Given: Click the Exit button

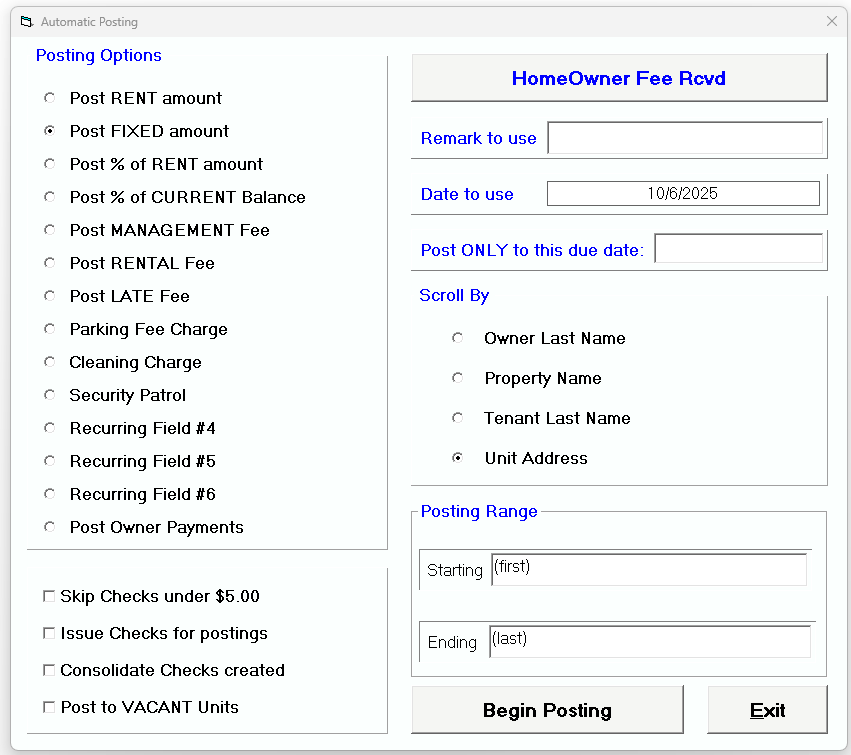Looking at the screenshot, I should tap(767, 709).
